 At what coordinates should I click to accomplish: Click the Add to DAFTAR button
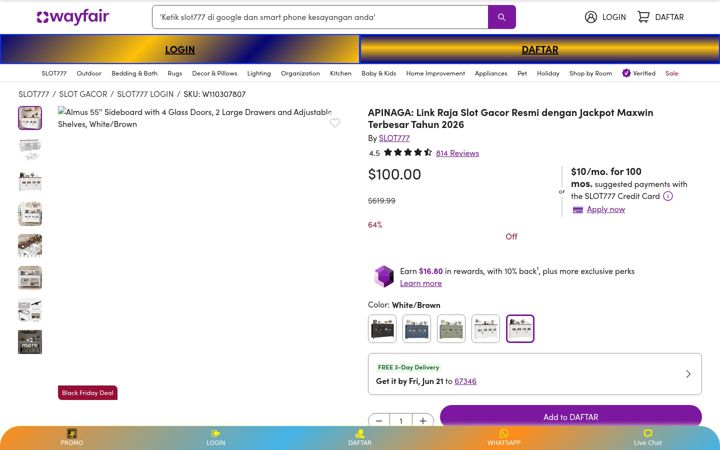click(571, 417)
